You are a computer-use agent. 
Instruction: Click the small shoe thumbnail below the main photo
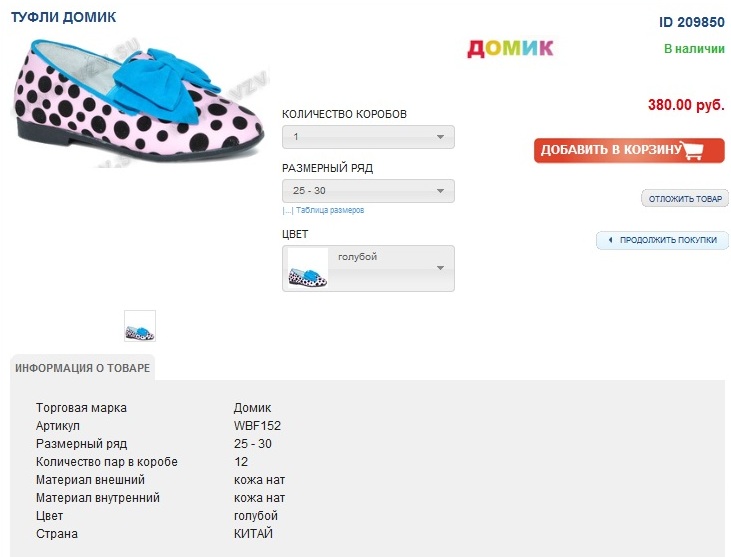coord(140,326)
